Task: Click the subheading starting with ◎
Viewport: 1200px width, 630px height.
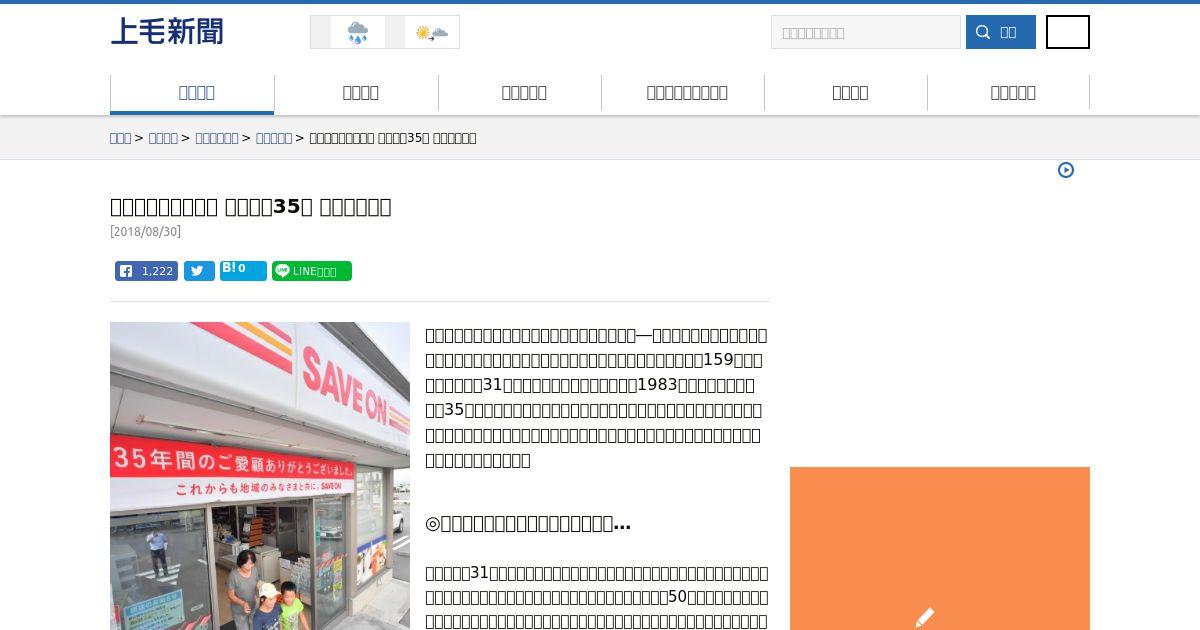Action: pyautogui.click(x=528, y=524)
